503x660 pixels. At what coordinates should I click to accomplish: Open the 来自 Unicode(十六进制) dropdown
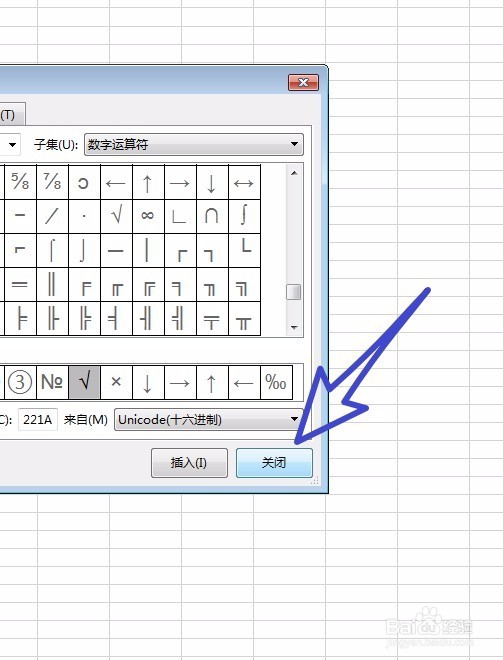pos(209,419)
